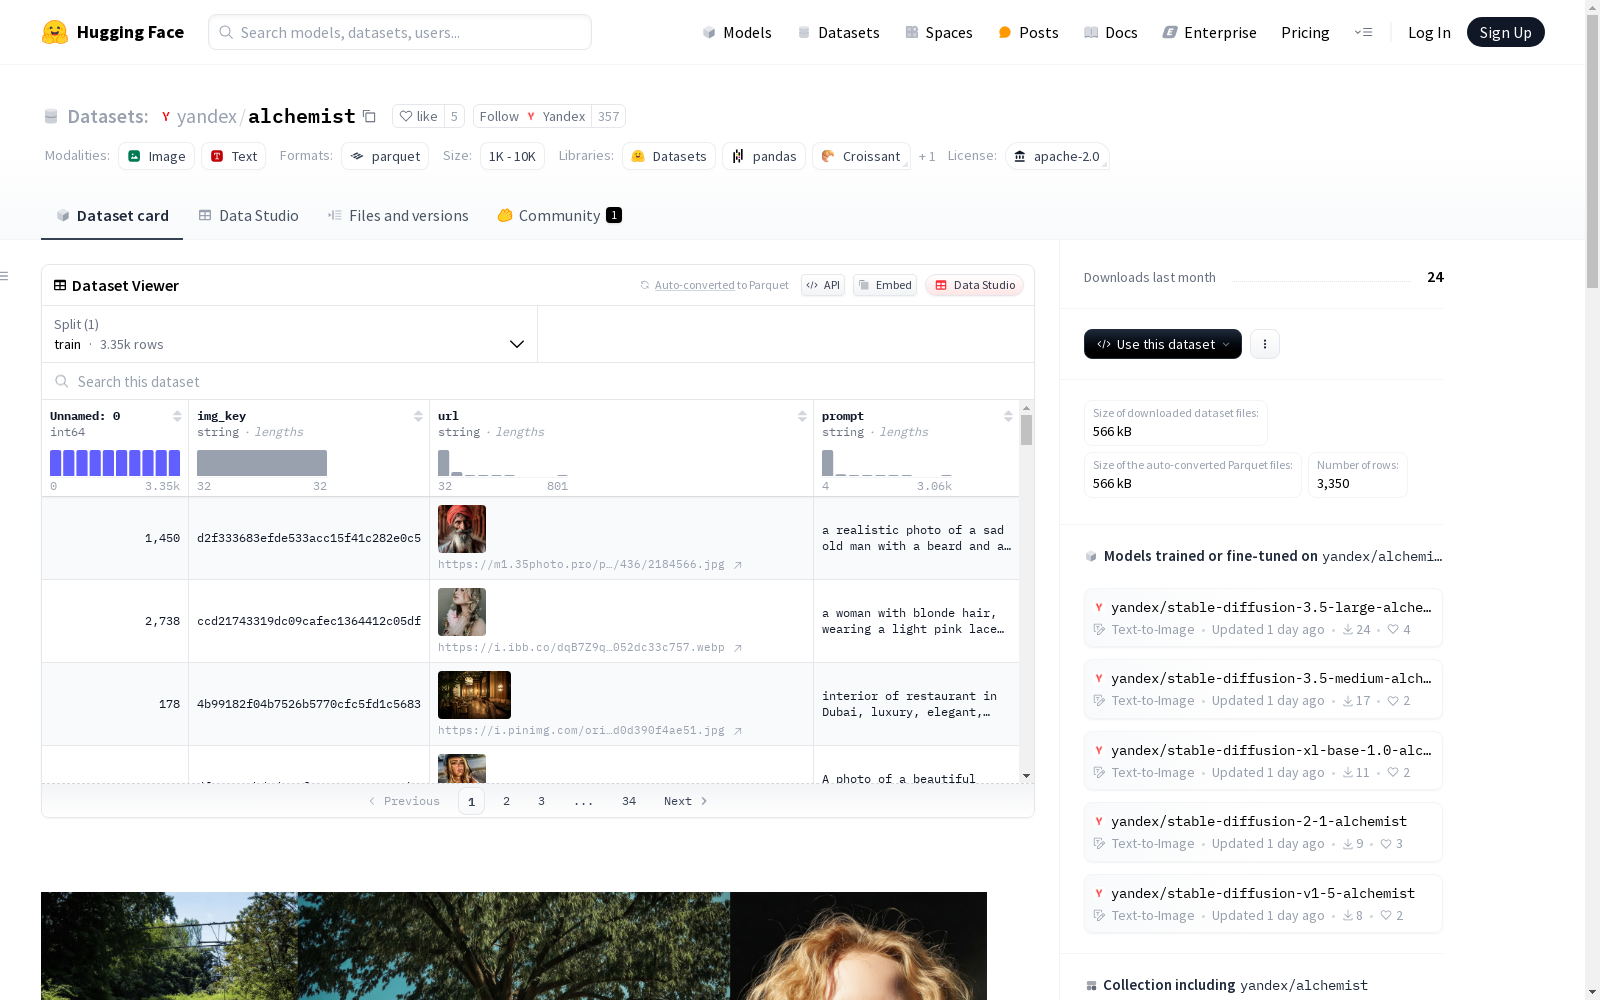
Task: Open Enterprise page
Action: (1209, 32)
